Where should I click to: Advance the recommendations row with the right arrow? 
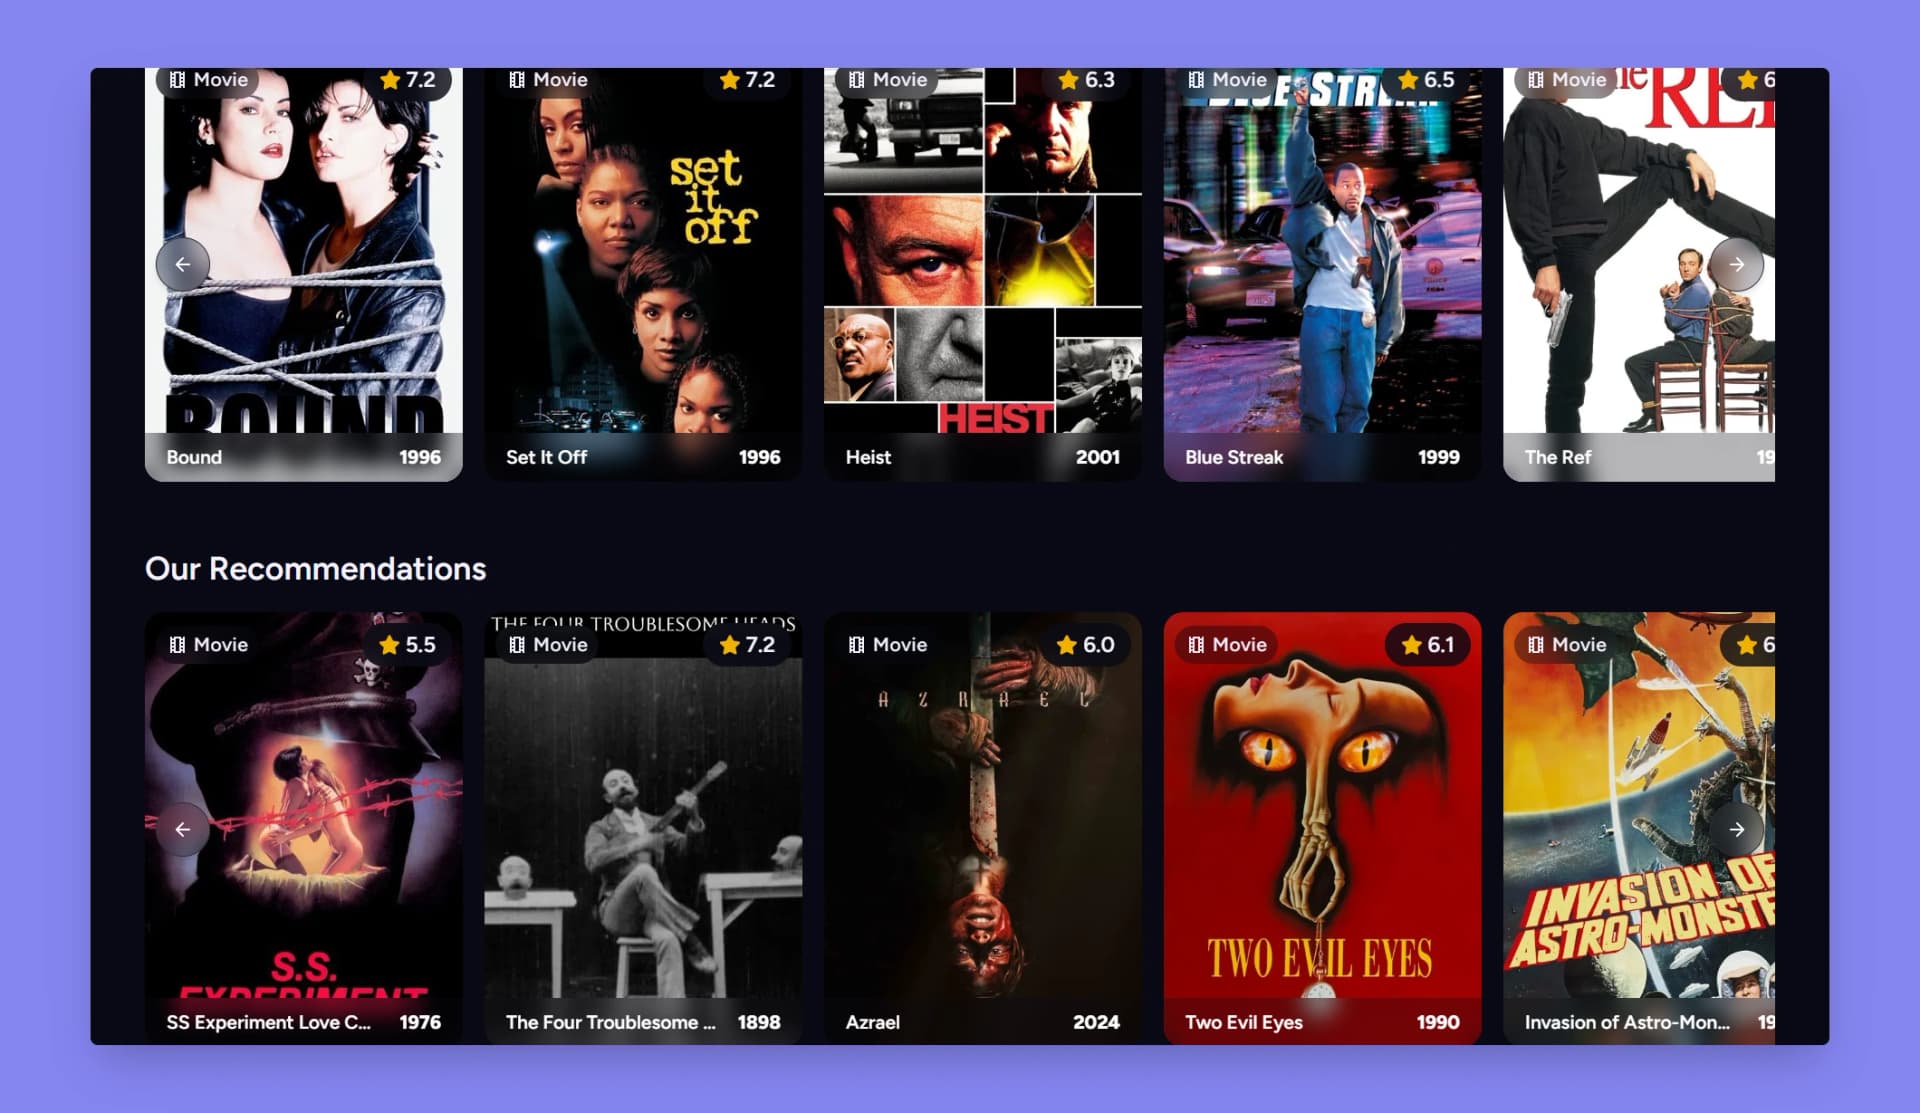tap(1738, 829)
